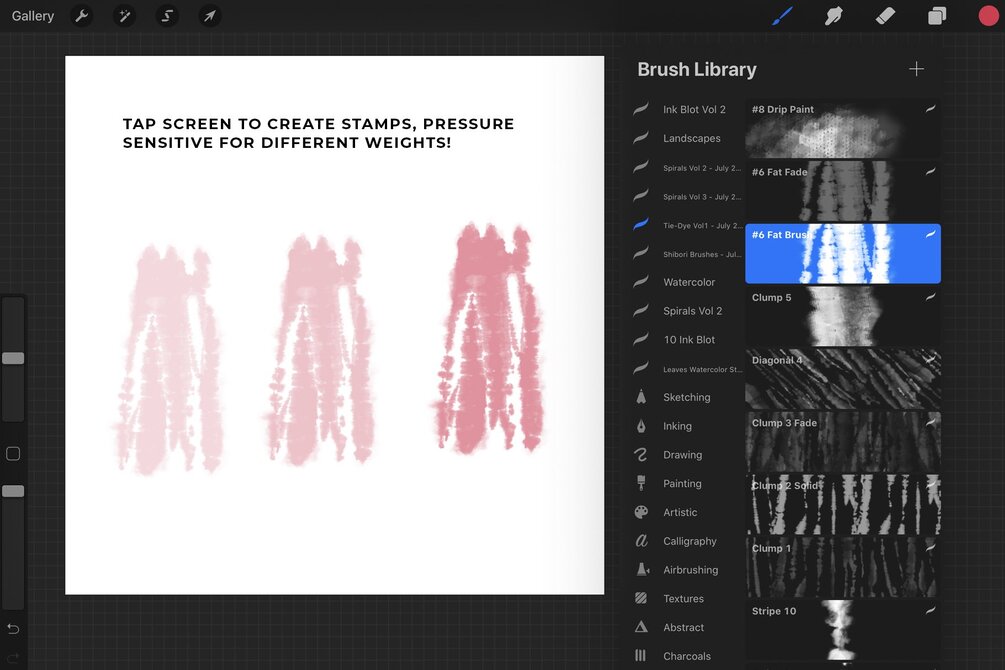Tap the darkest pink stamp on canvas
Screen dimensions: 1005x670
click(x=490, y=338)
